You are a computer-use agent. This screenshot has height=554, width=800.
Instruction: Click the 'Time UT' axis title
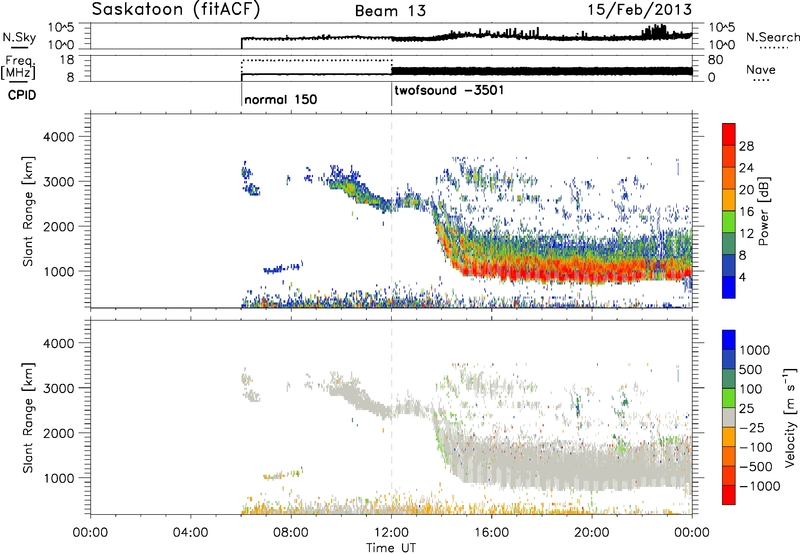391,548
